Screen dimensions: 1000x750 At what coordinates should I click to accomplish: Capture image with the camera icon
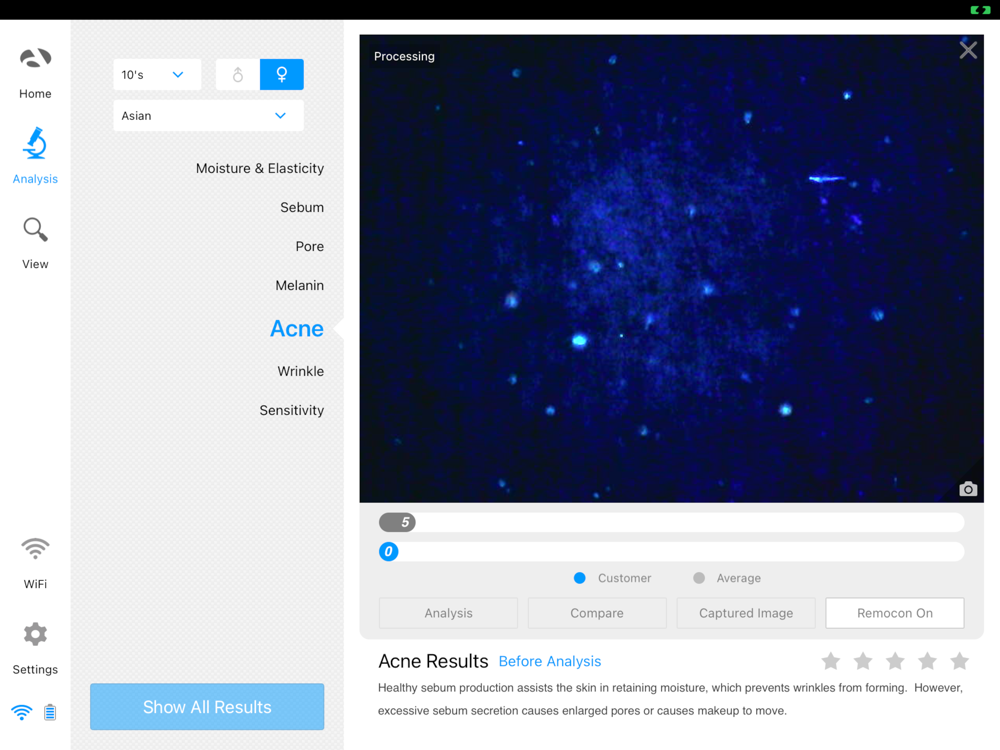968,489
